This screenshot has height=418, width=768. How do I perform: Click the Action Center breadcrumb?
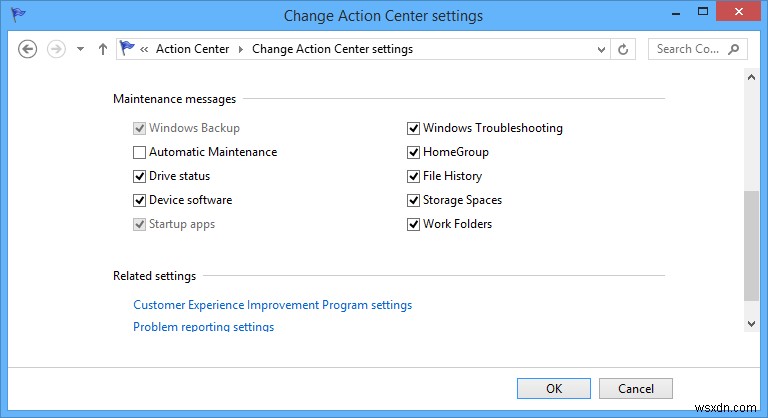[192, 49]
